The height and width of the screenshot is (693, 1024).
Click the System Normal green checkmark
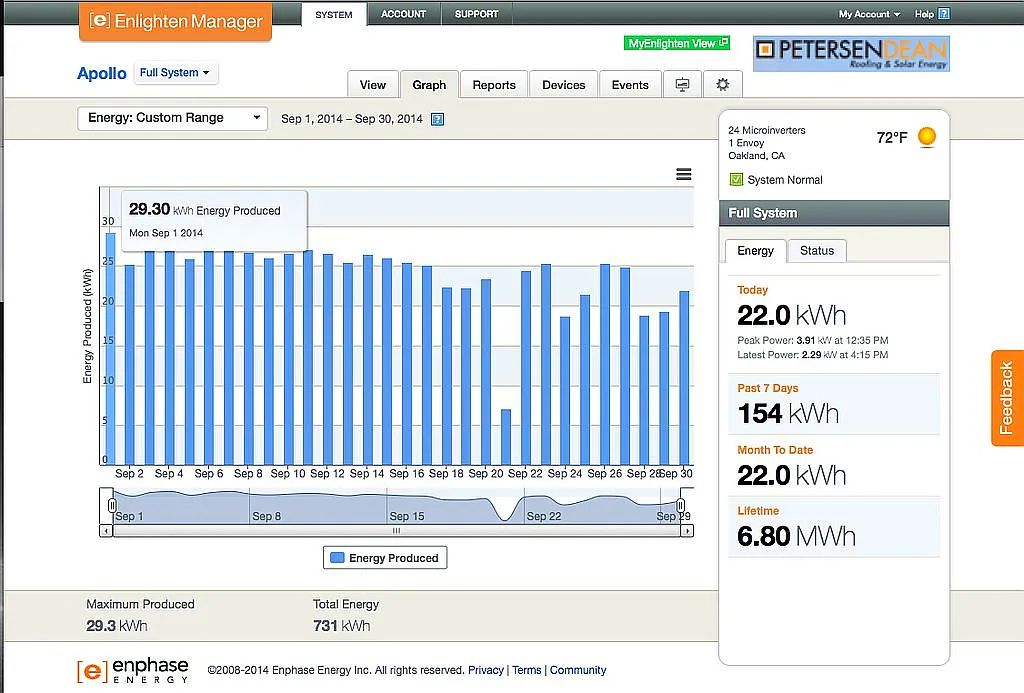click(x=736, y=180)
